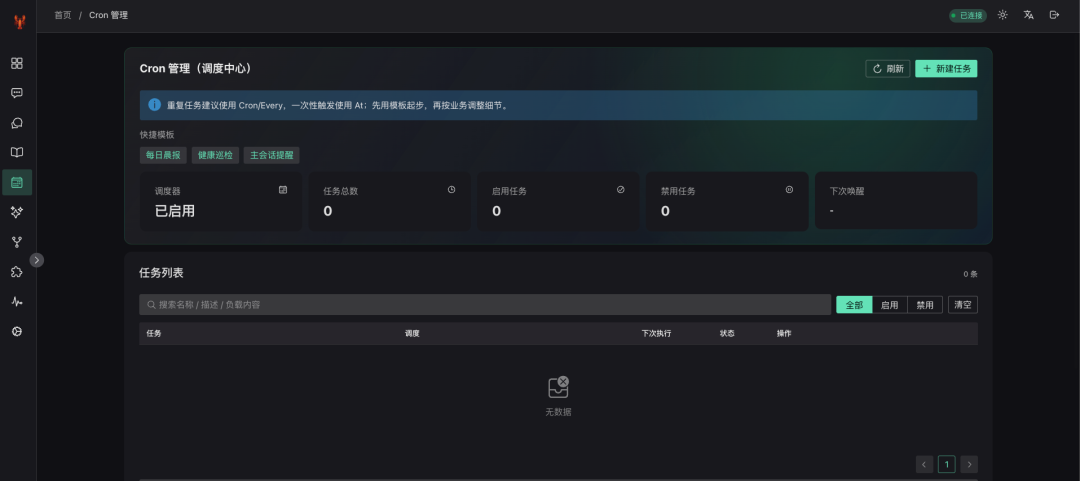Click the 已启用 scheduler status text
This screenshot has width=1080, height=481.
point(175,211)
